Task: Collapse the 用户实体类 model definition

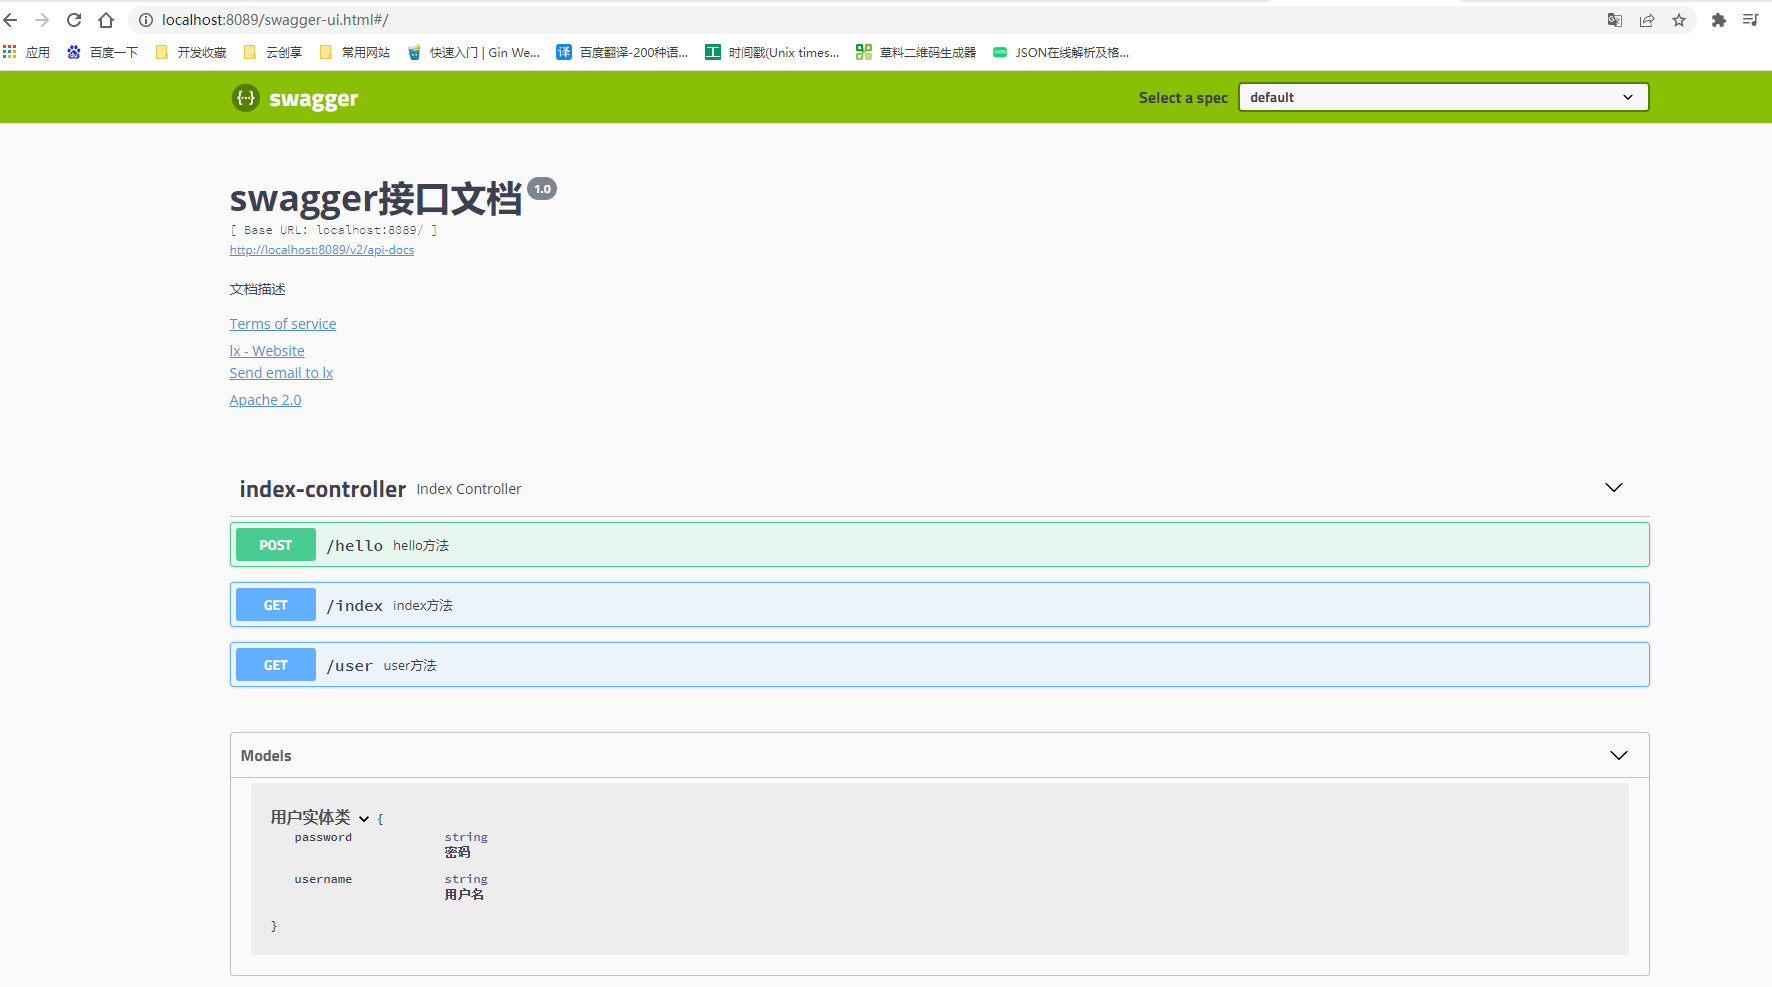Action: point(365,818)
